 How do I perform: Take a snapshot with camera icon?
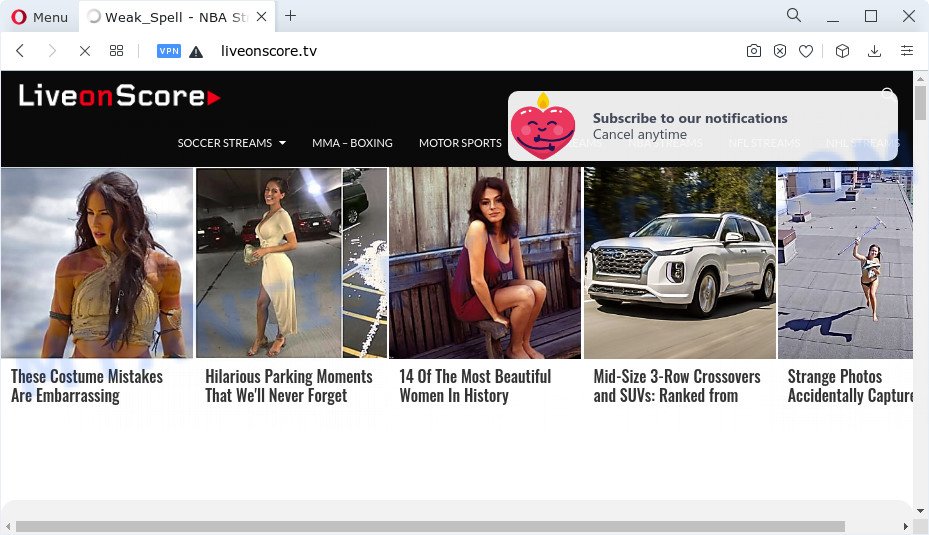pos(754,51)
